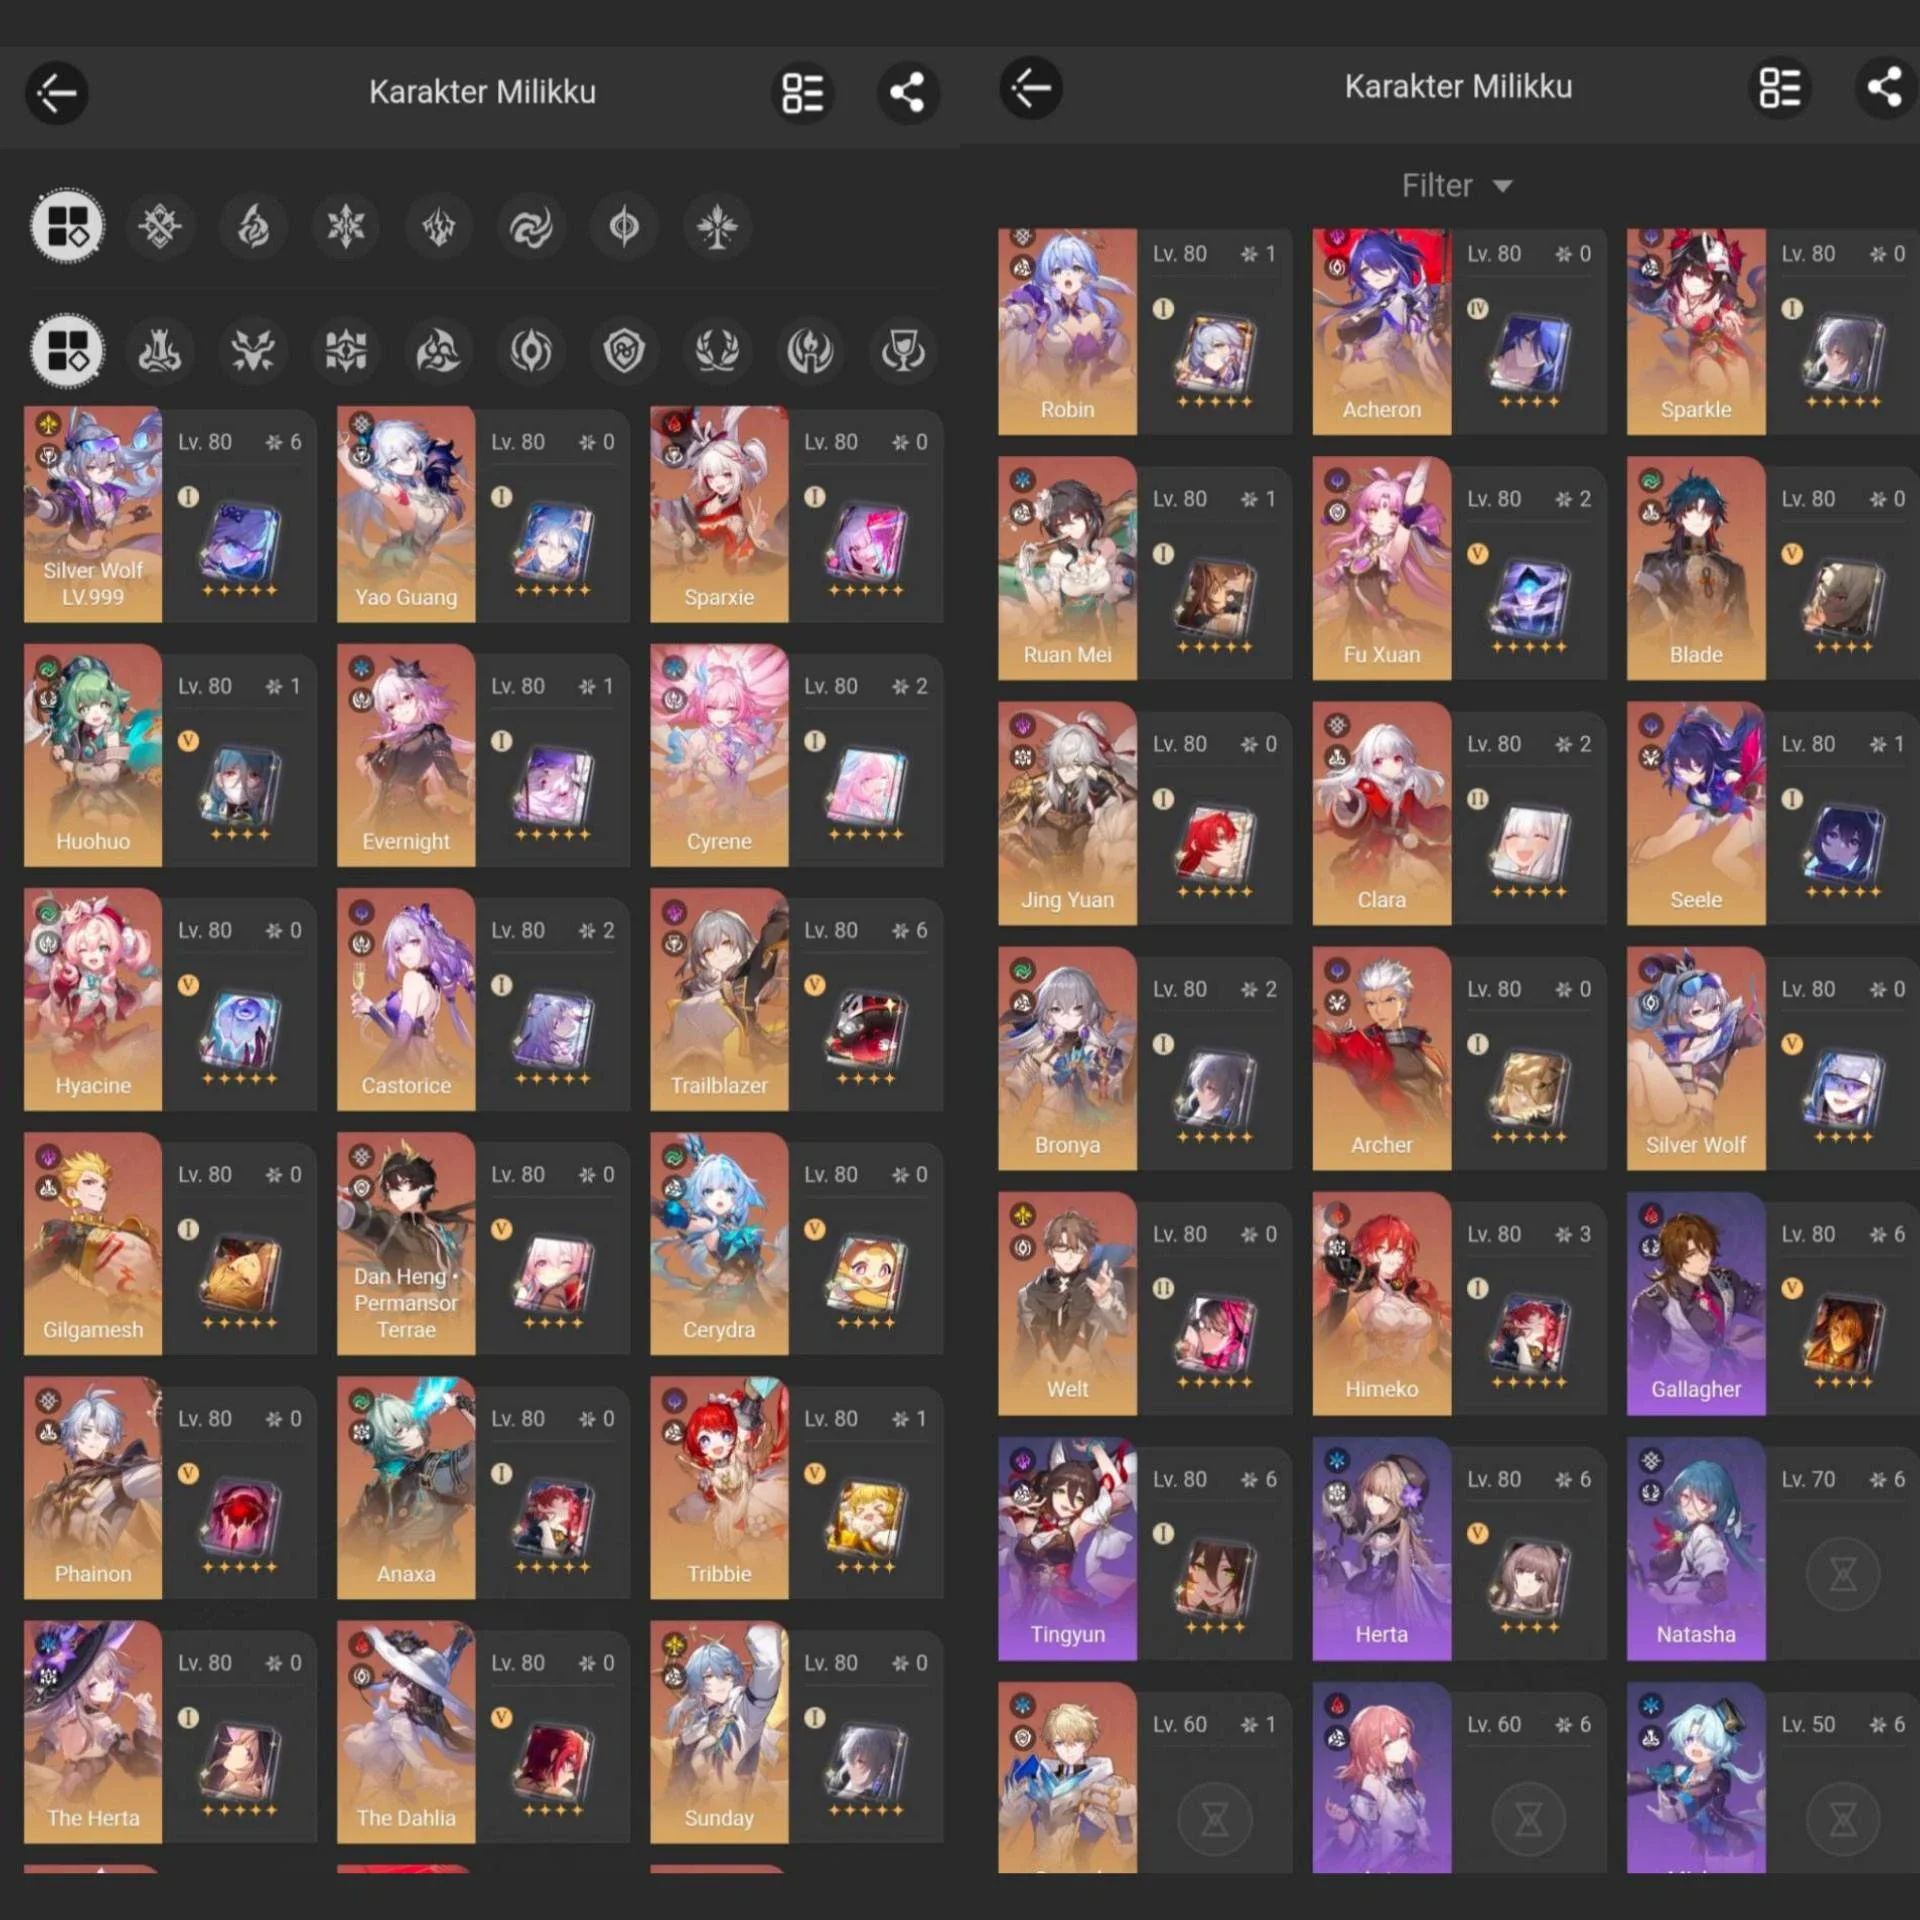Screen dimensions: 1920x1920
Task: Filter characters by Imaginary element
Action: [717, 226]
